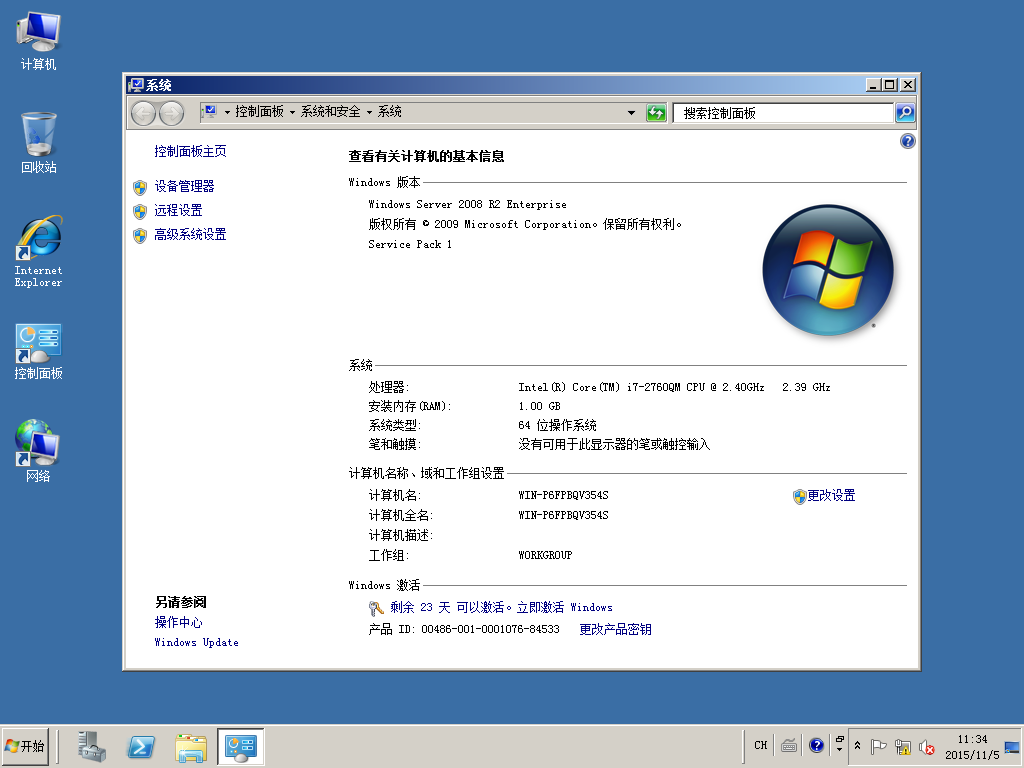
Task: Open the 回收站 recycle bin icon
Action: (x=39, y=142)
